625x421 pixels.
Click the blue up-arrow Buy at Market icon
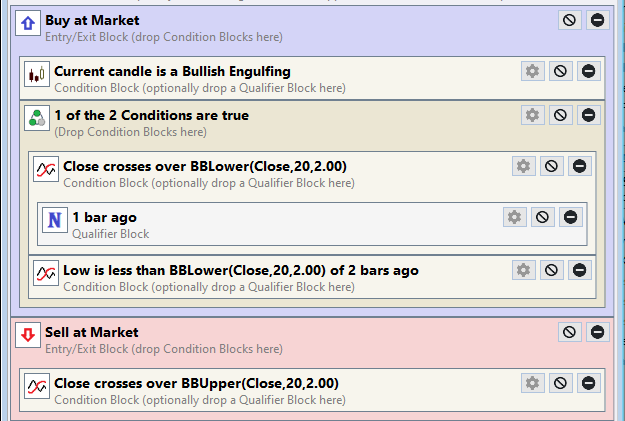click(28, 23)
